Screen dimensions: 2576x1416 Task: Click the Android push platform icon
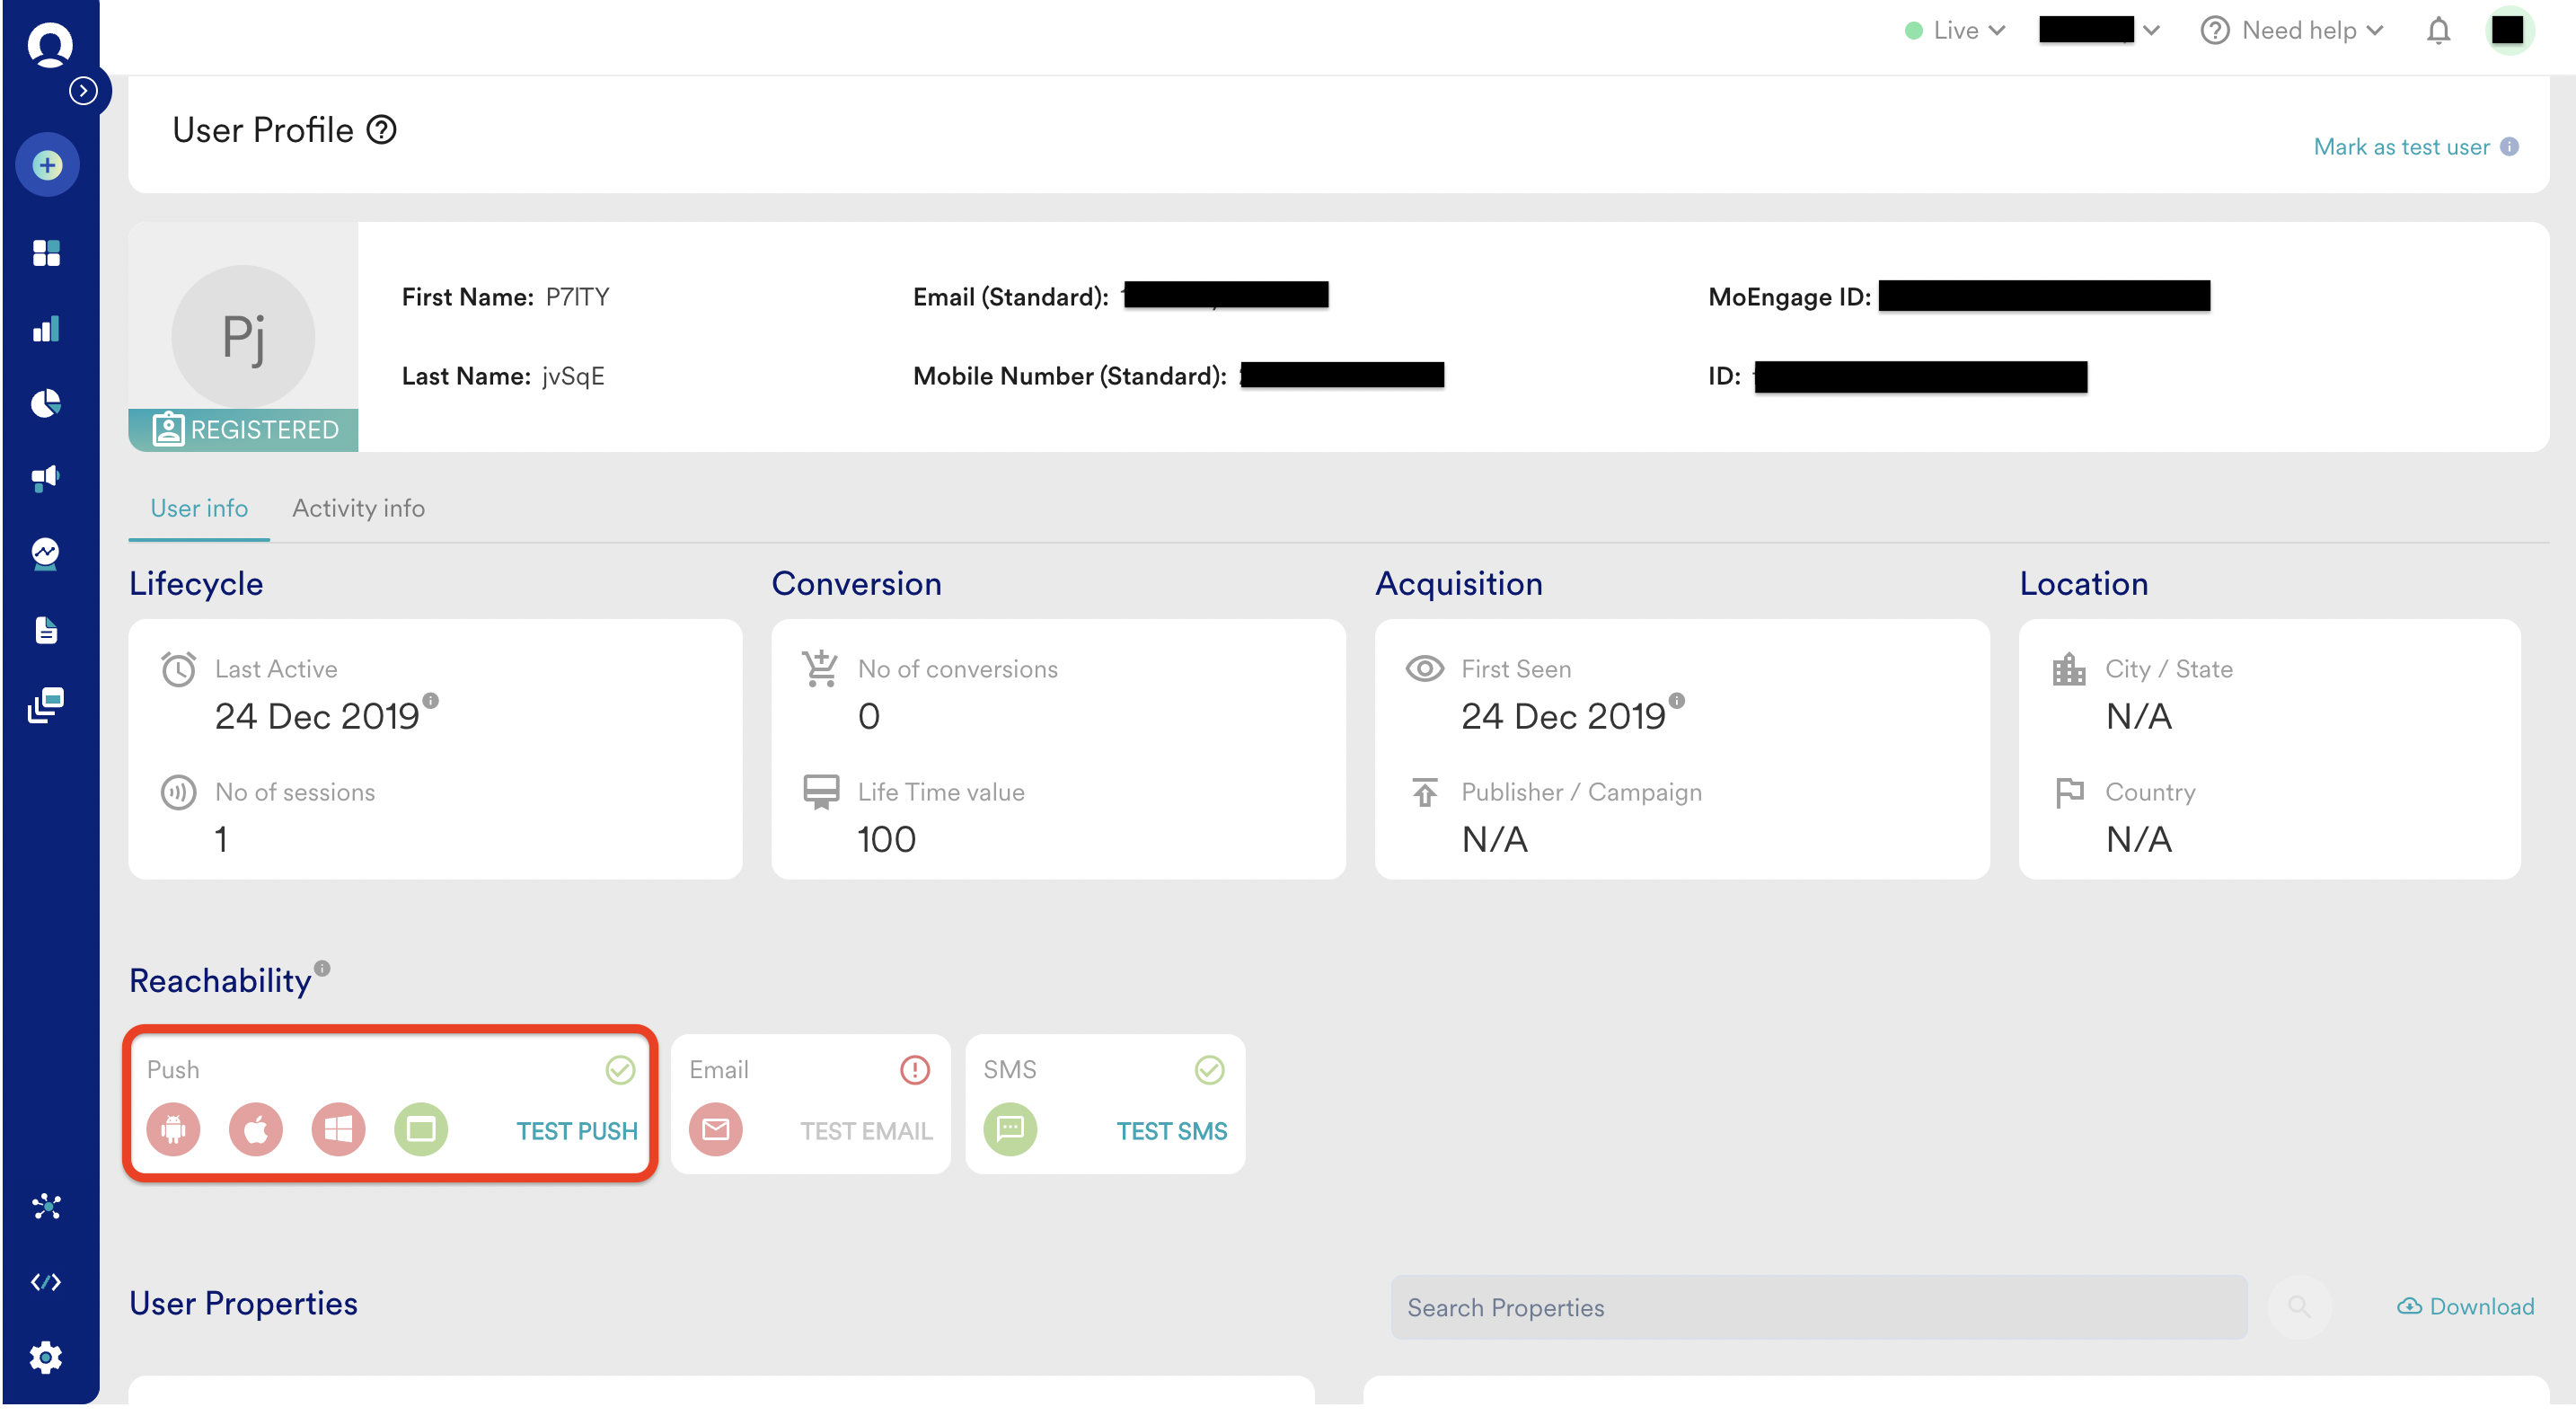(x=173, y=1130)
